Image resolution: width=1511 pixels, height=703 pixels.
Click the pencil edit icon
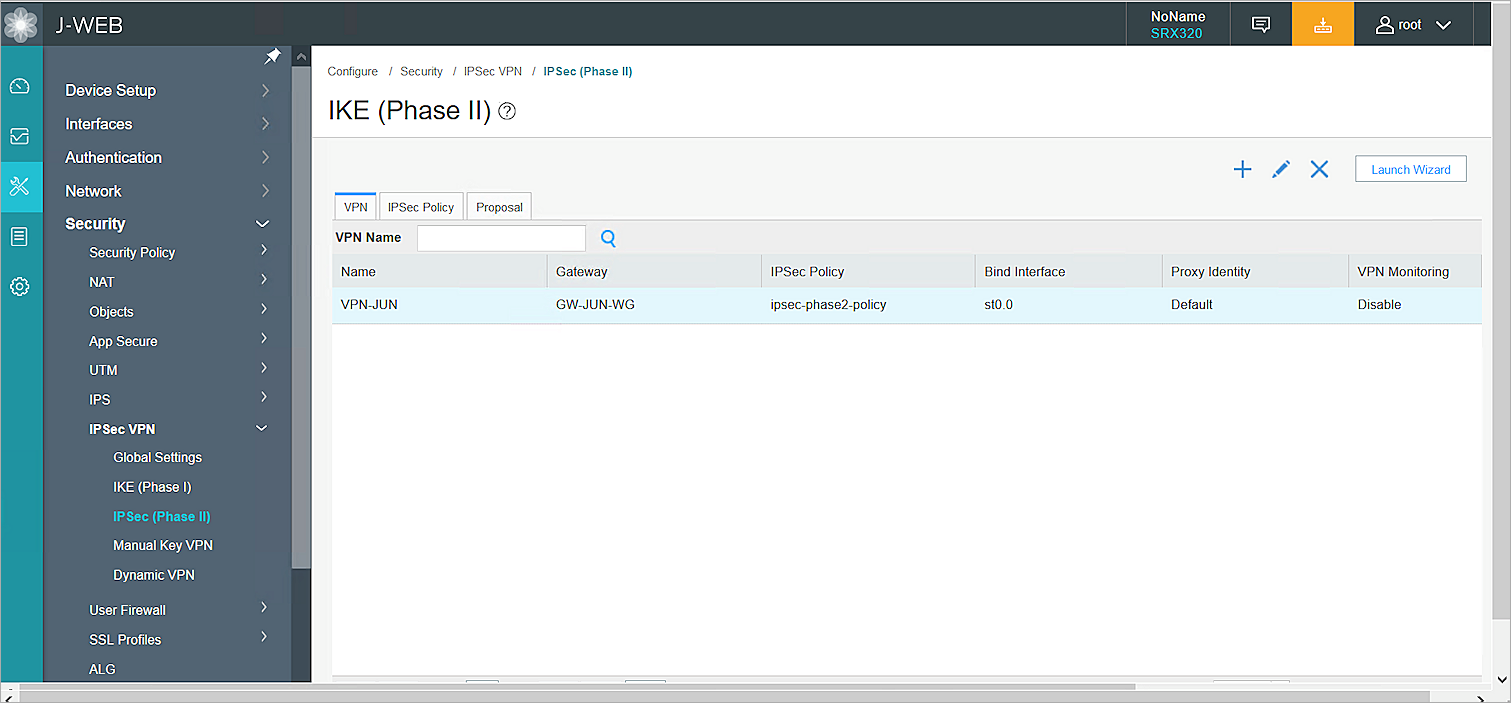coord(1280,170)
